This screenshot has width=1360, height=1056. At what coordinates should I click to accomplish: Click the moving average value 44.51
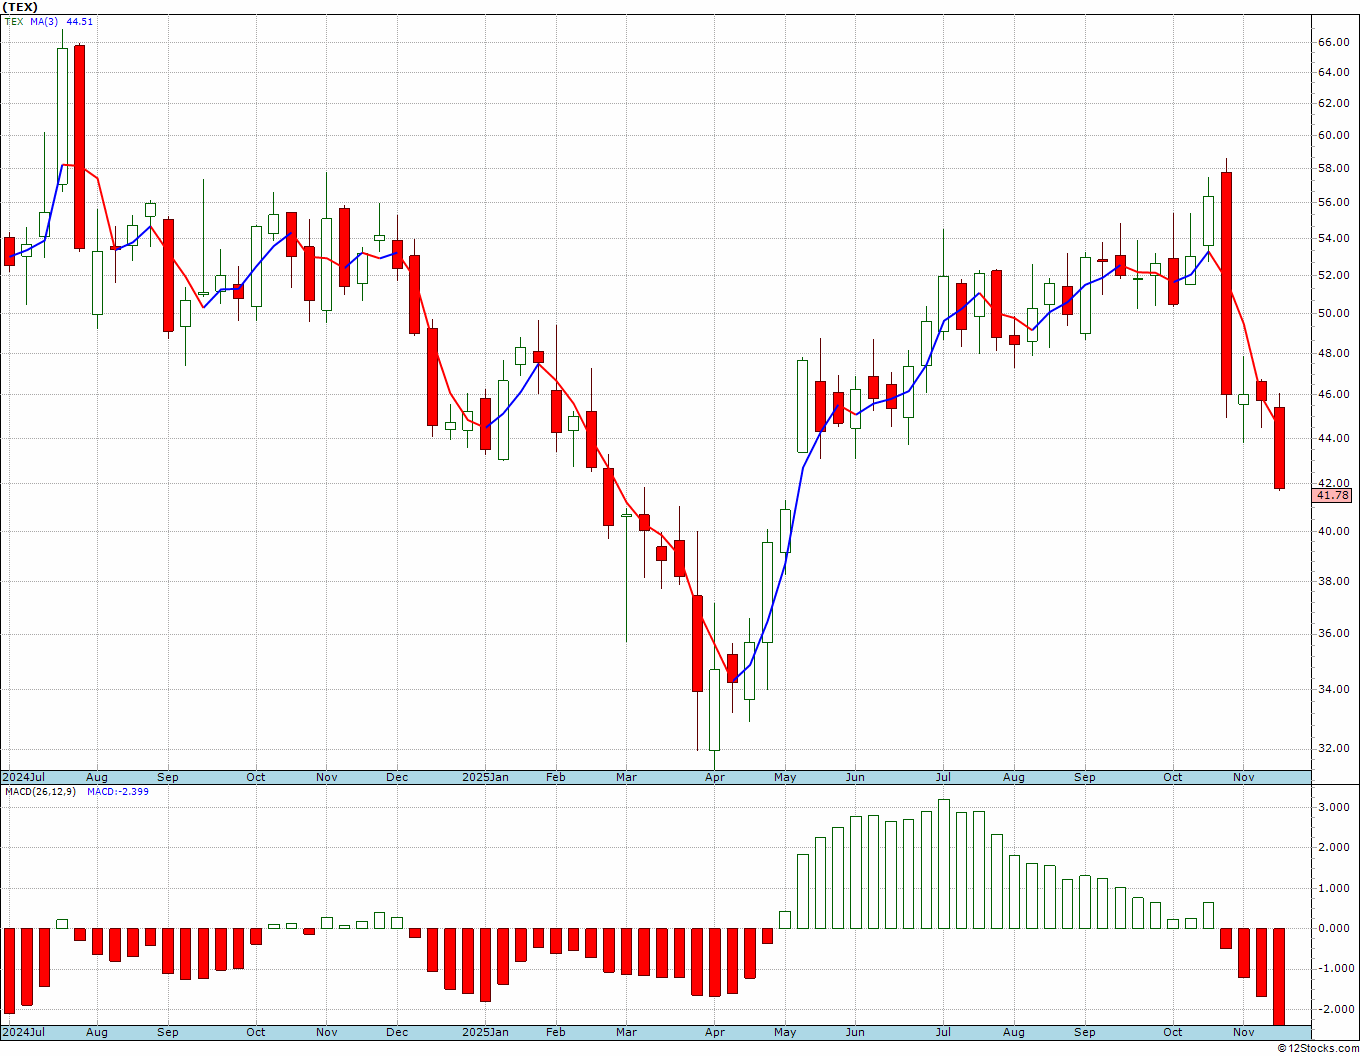point(80,21)
